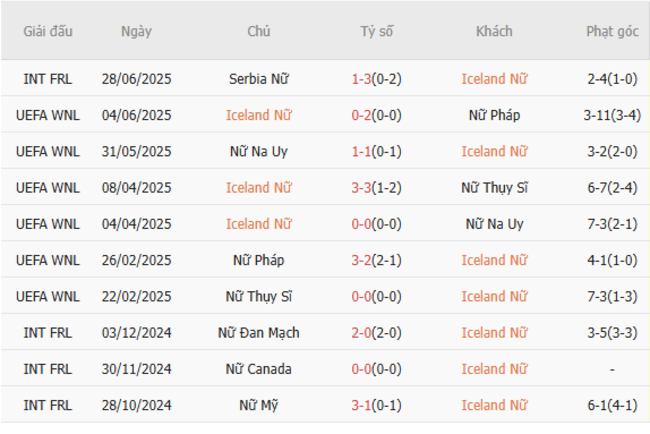Open Nữ Pháp away team on 04/06/2025
The image size is (650, 434).
(494, 115)
